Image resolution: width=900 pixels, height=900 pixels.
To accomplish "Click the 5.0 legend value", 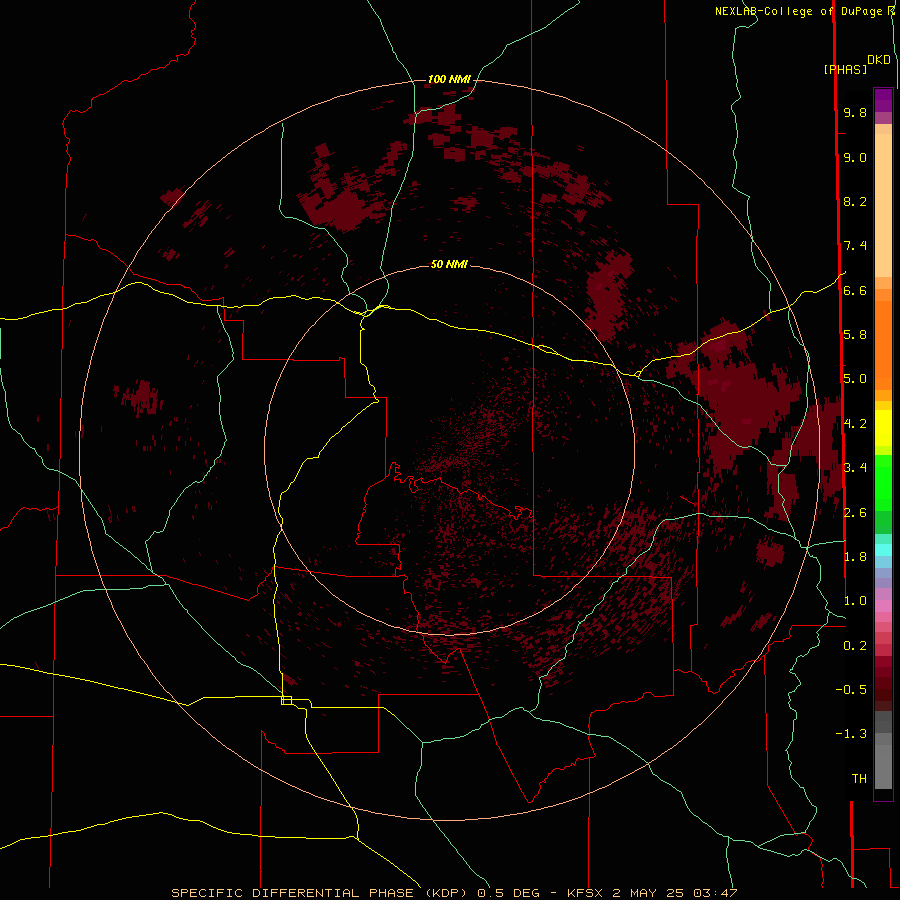I will [x=855, y=379].
